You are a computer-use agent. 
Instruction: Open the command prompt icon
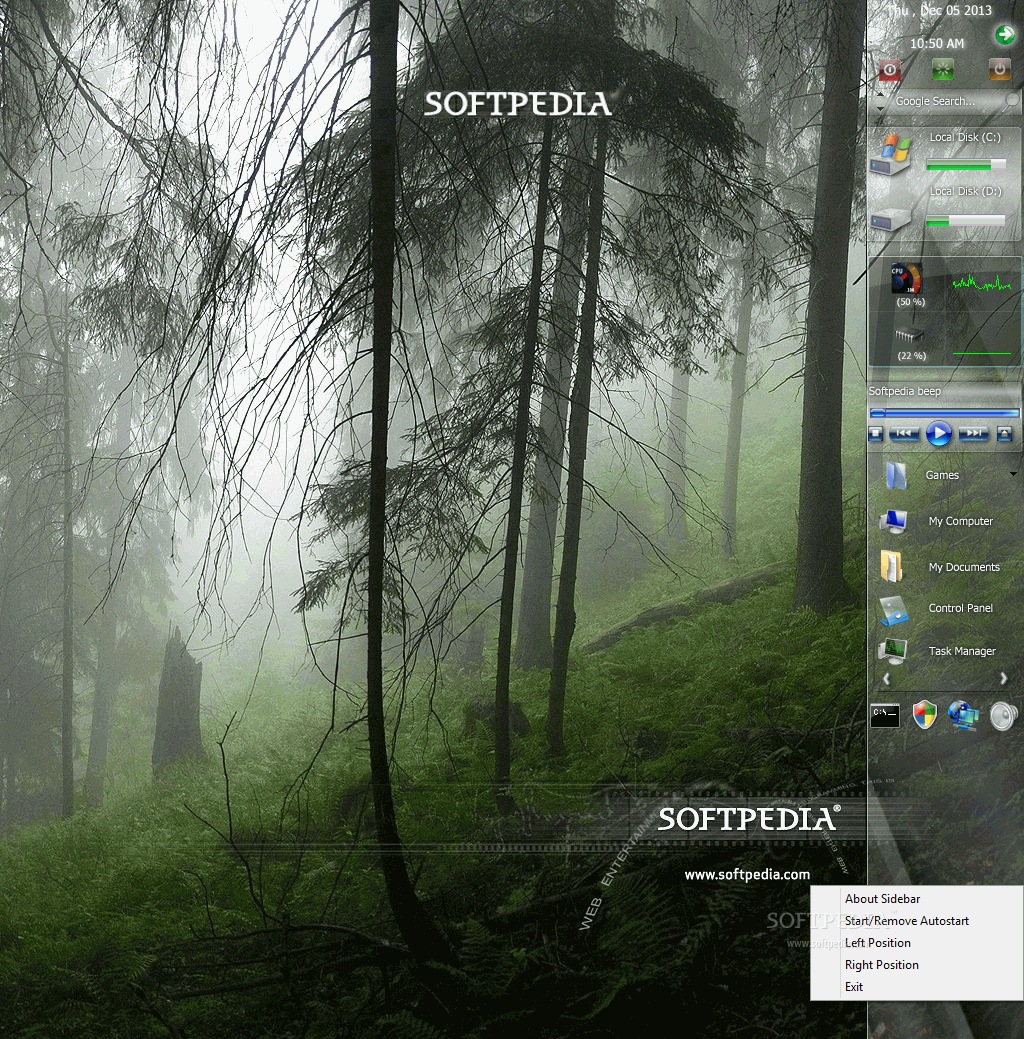[x=885, y=716]
